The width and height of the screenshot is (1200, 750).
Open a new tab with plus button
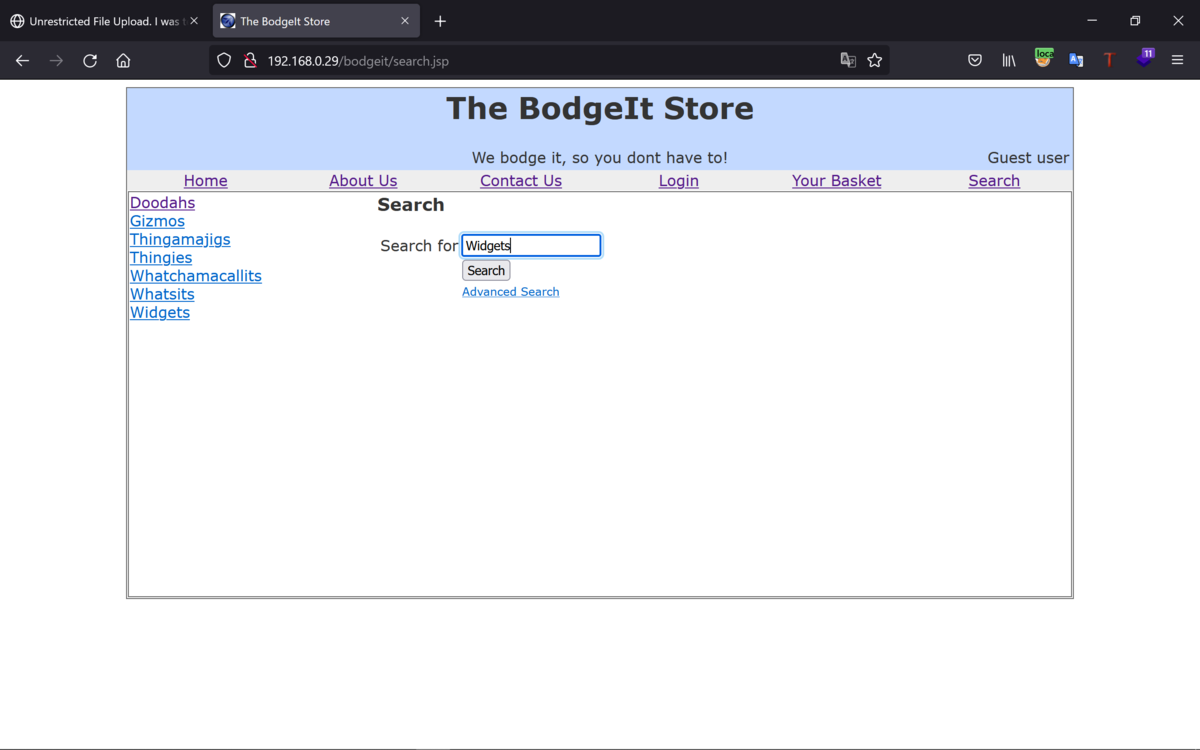coord(440,21)
